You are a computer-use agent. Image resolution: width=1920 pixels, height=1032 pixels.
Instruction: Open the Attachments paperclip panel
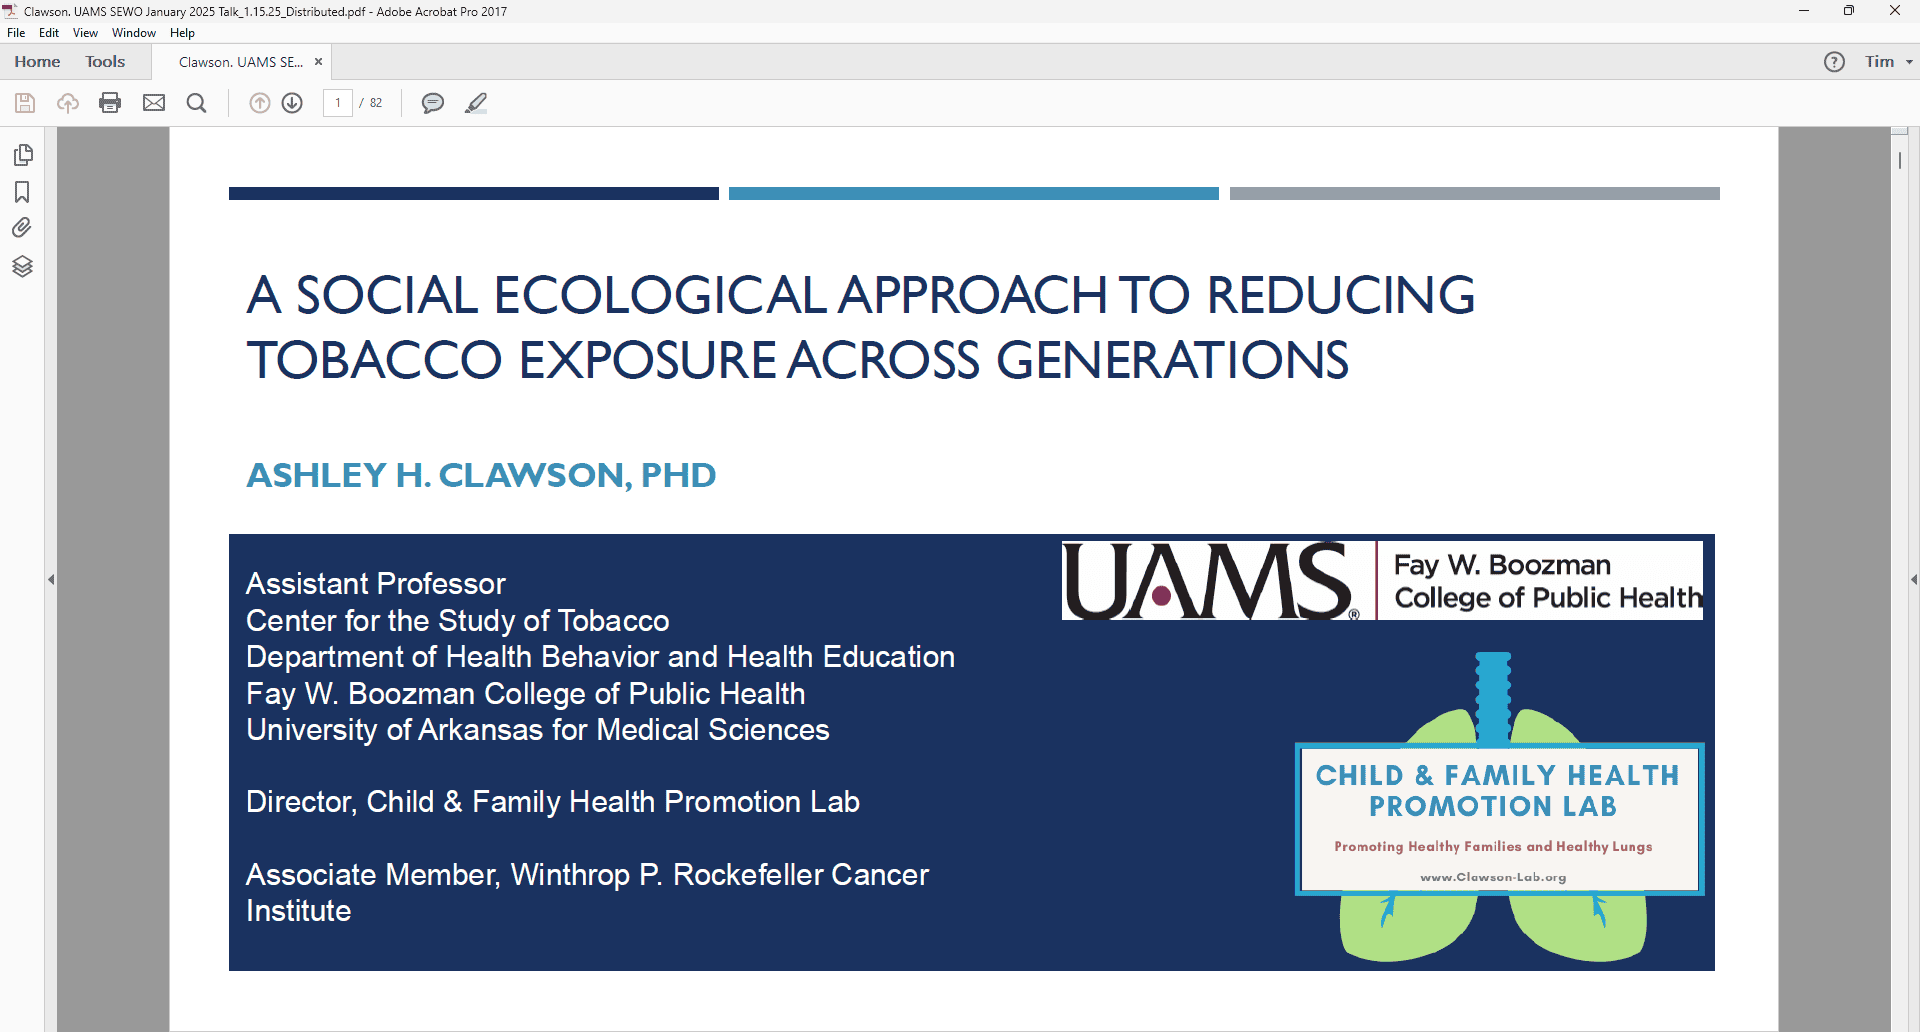22,228
